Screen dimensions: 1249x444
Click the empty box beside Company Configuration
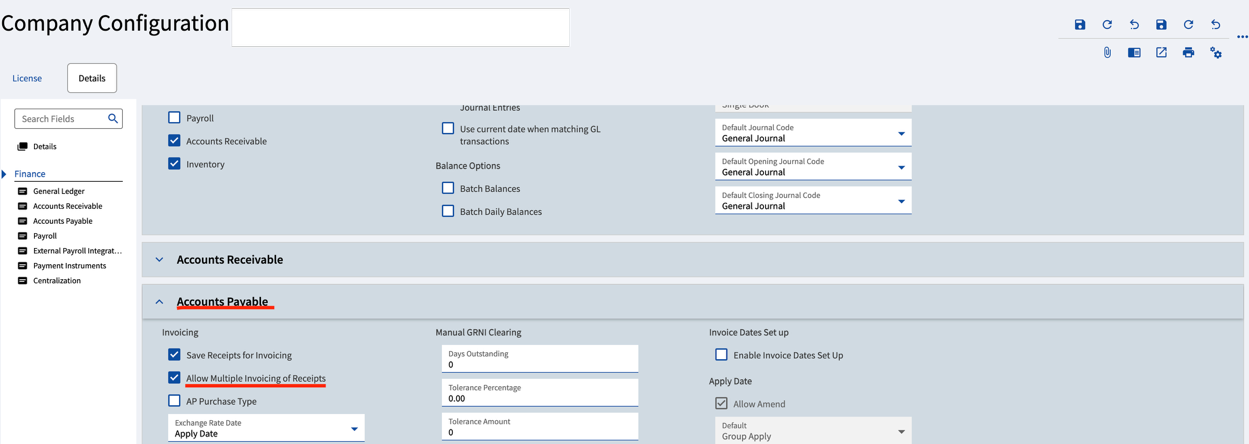click(x=400, y=27)
